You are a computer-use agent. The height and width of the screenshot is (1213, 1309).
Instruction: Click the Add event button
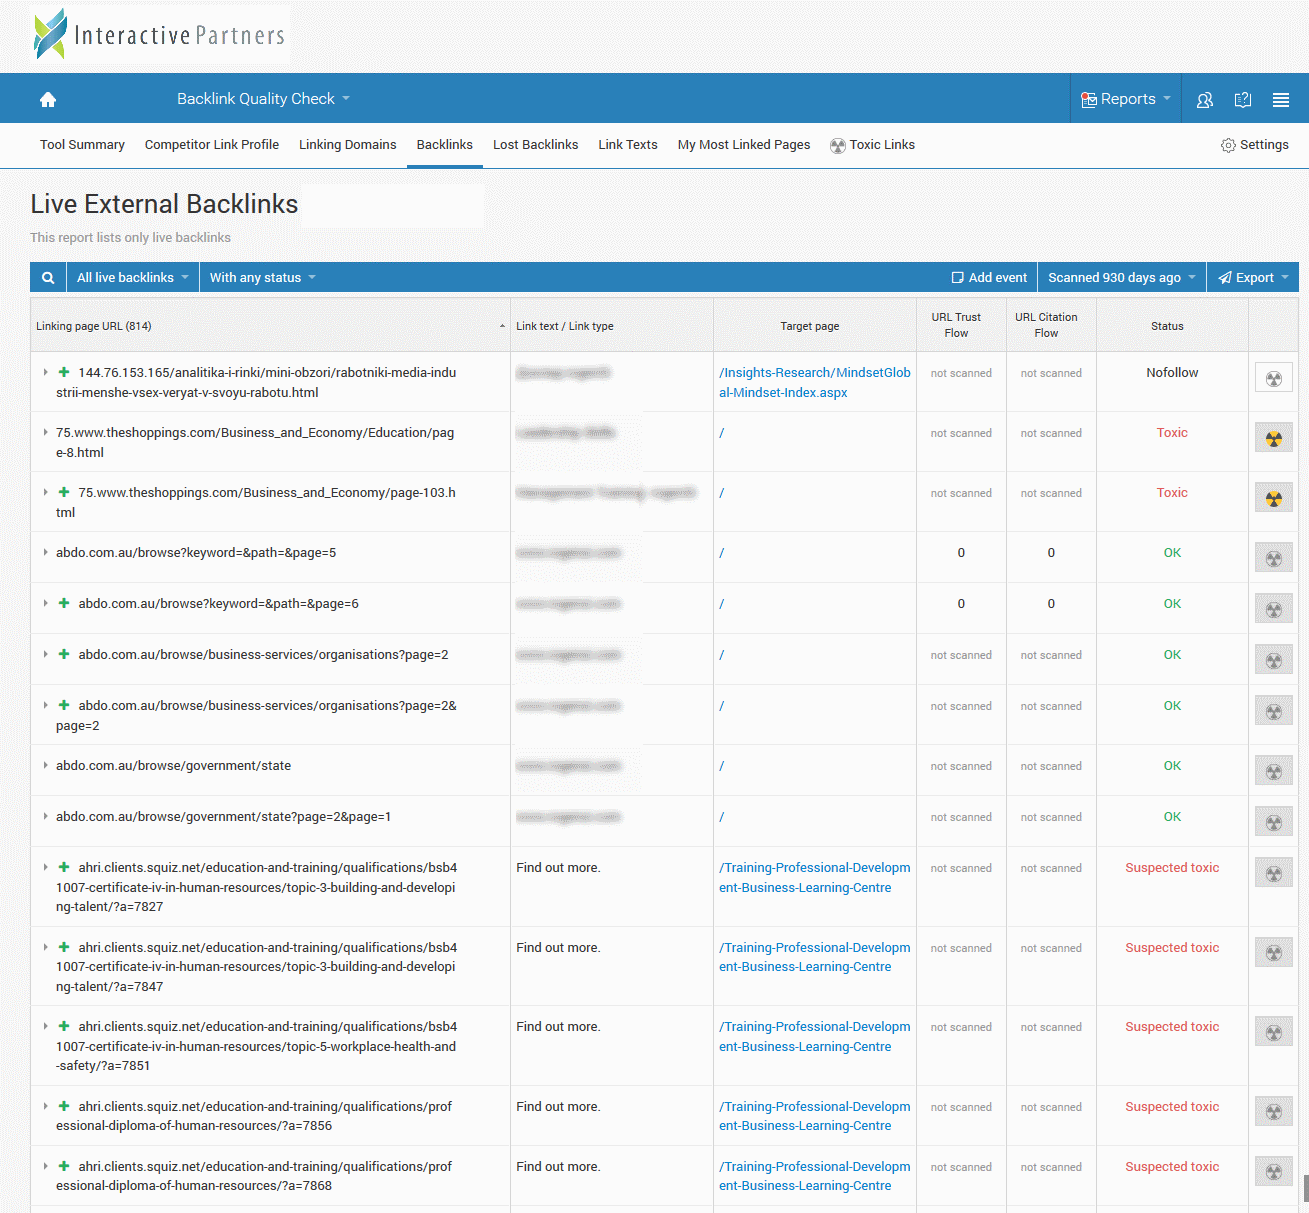tap(989, 278)
